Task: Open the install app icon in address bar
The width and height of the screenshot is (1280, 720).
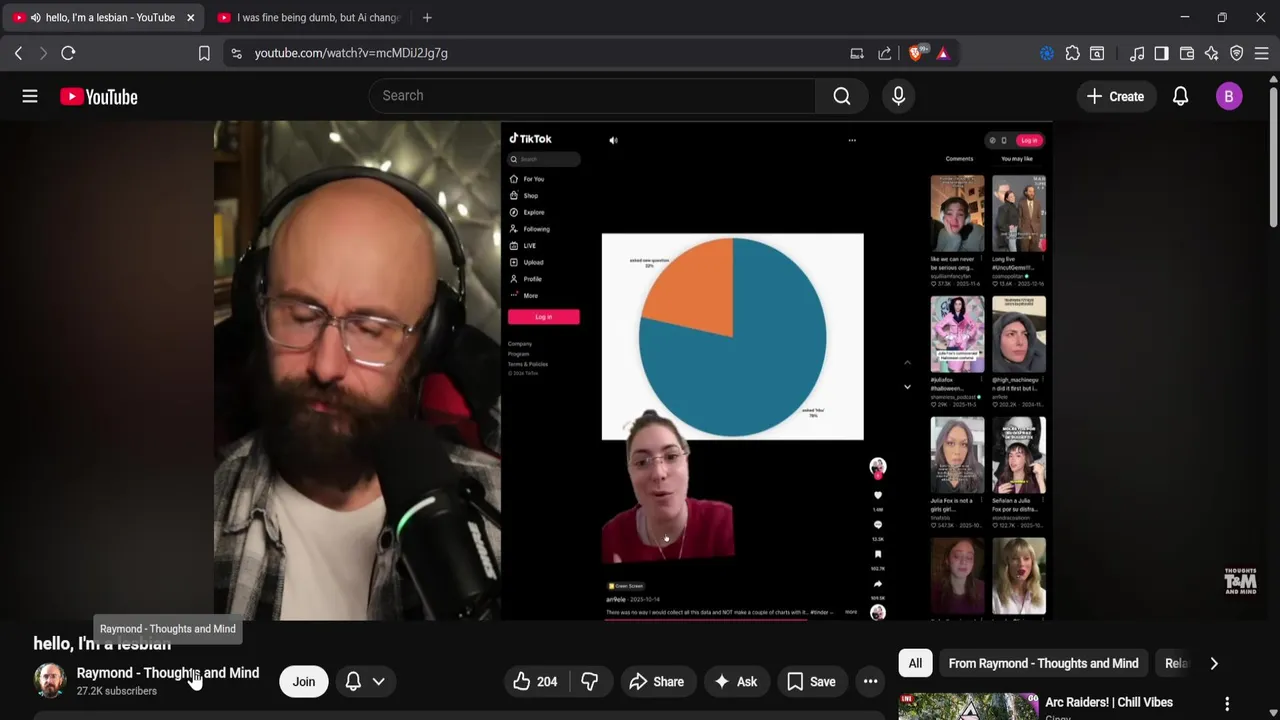Action: tap(857, 53)
